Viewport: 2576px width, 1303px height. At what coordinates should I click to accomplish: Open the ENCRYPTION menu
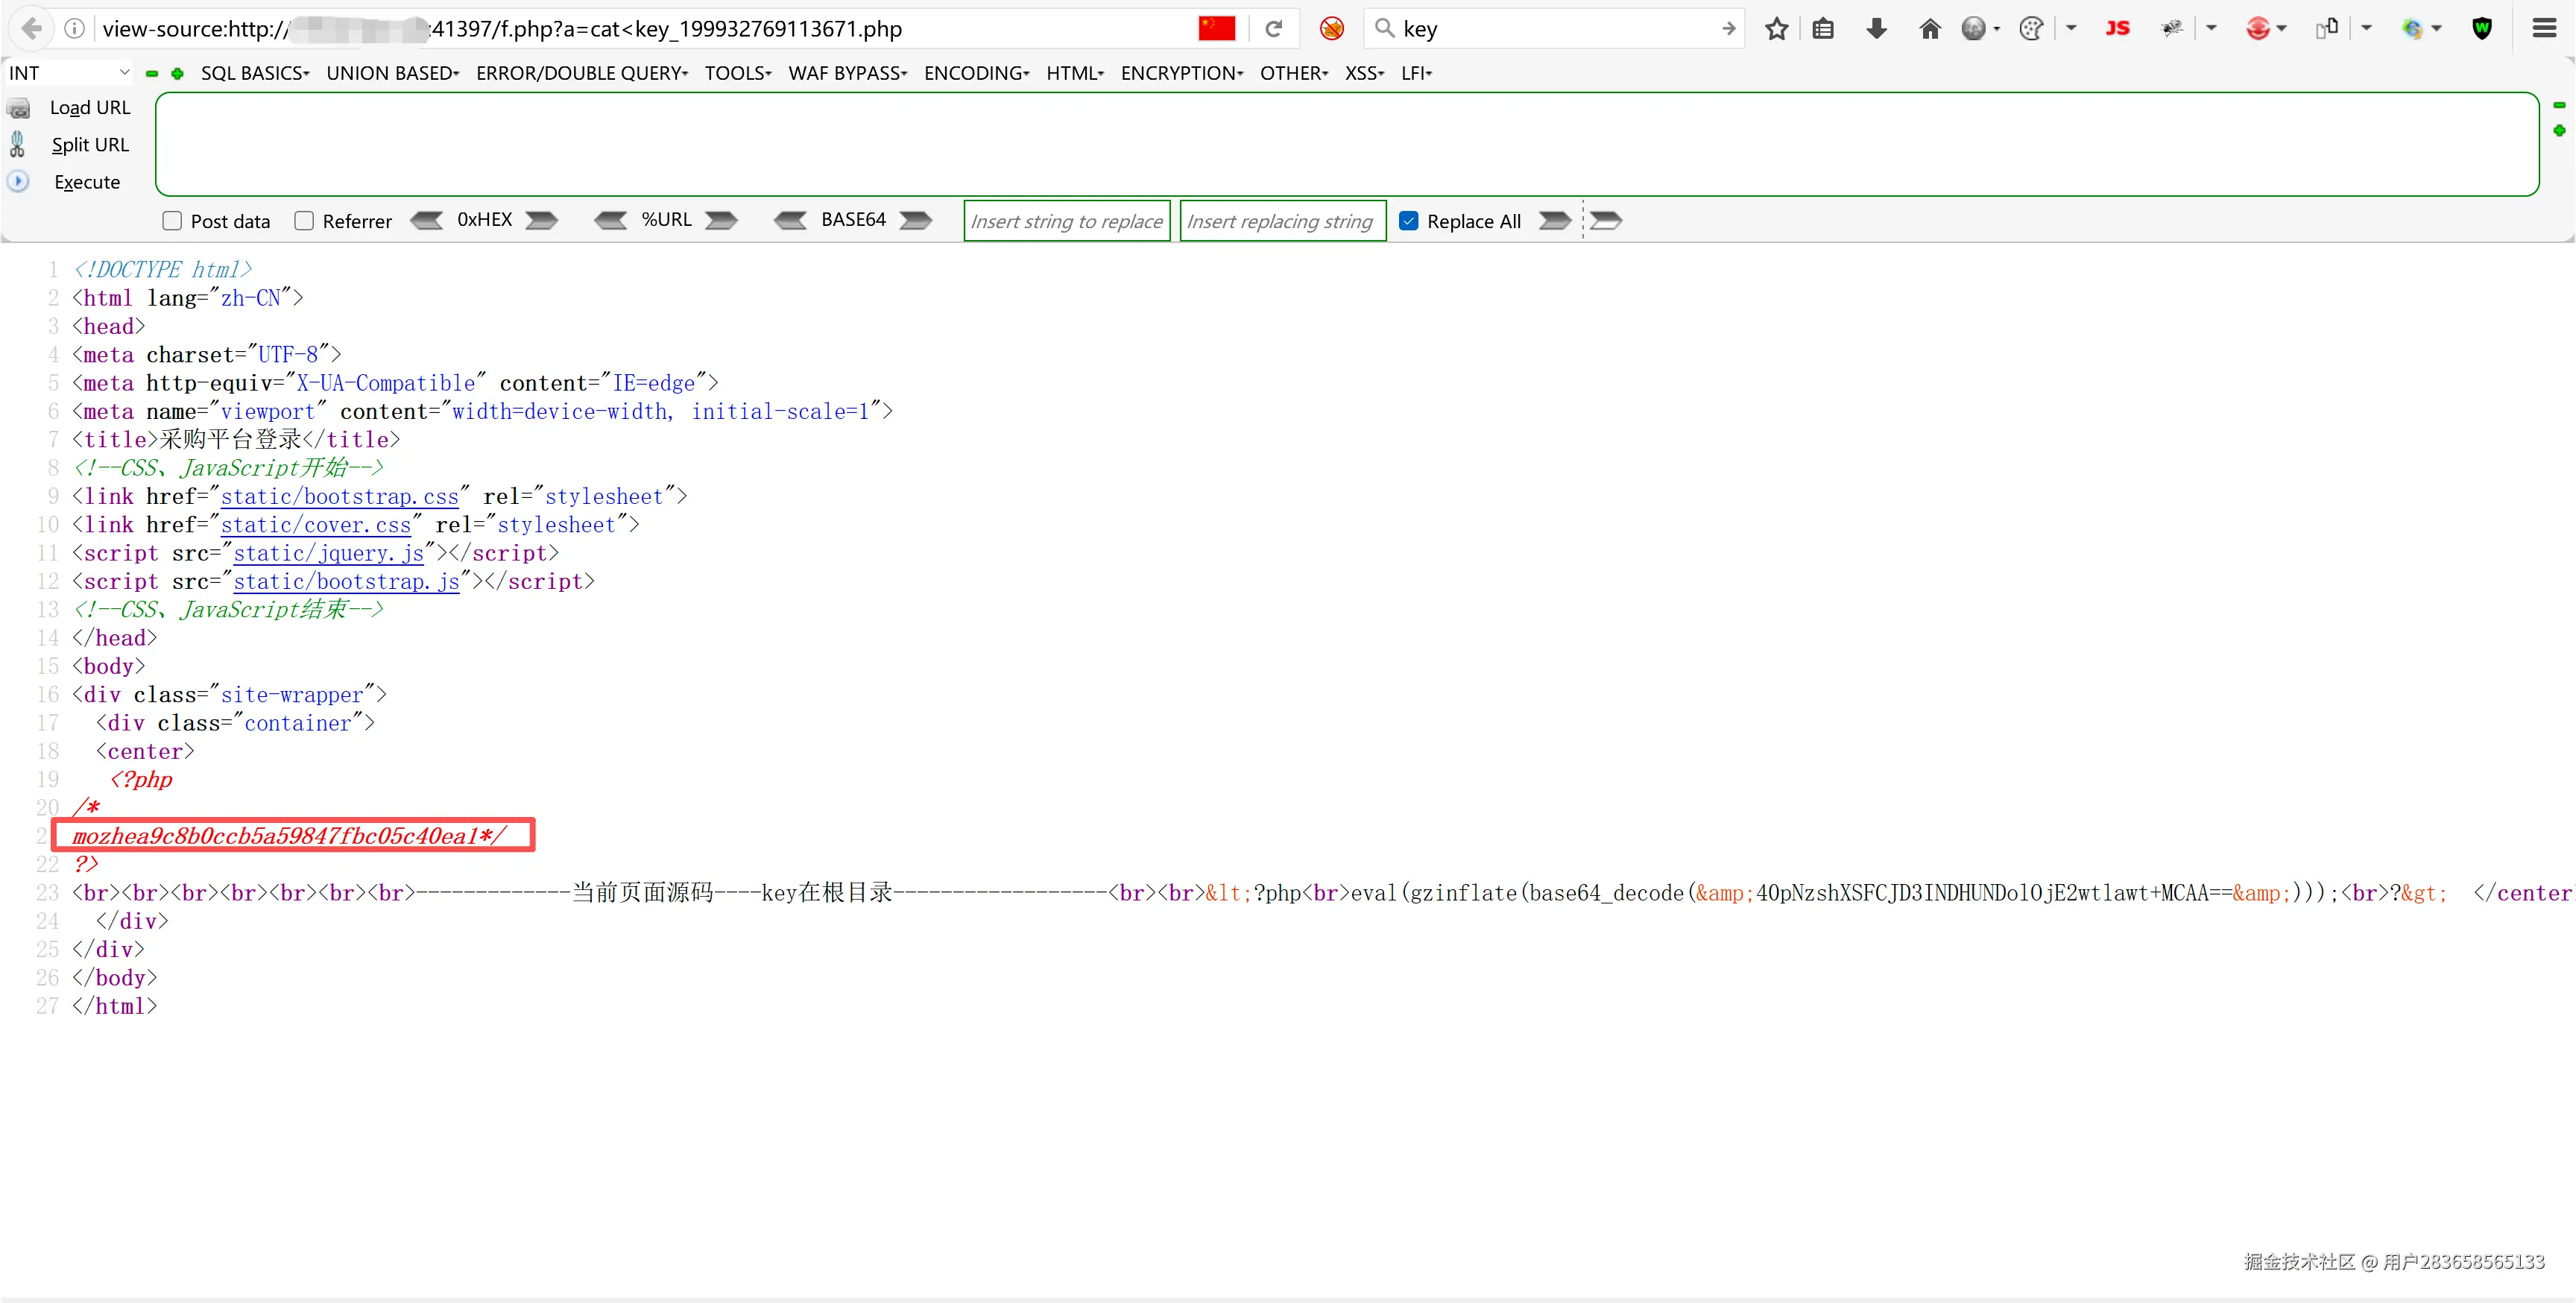click(1182, 73)
